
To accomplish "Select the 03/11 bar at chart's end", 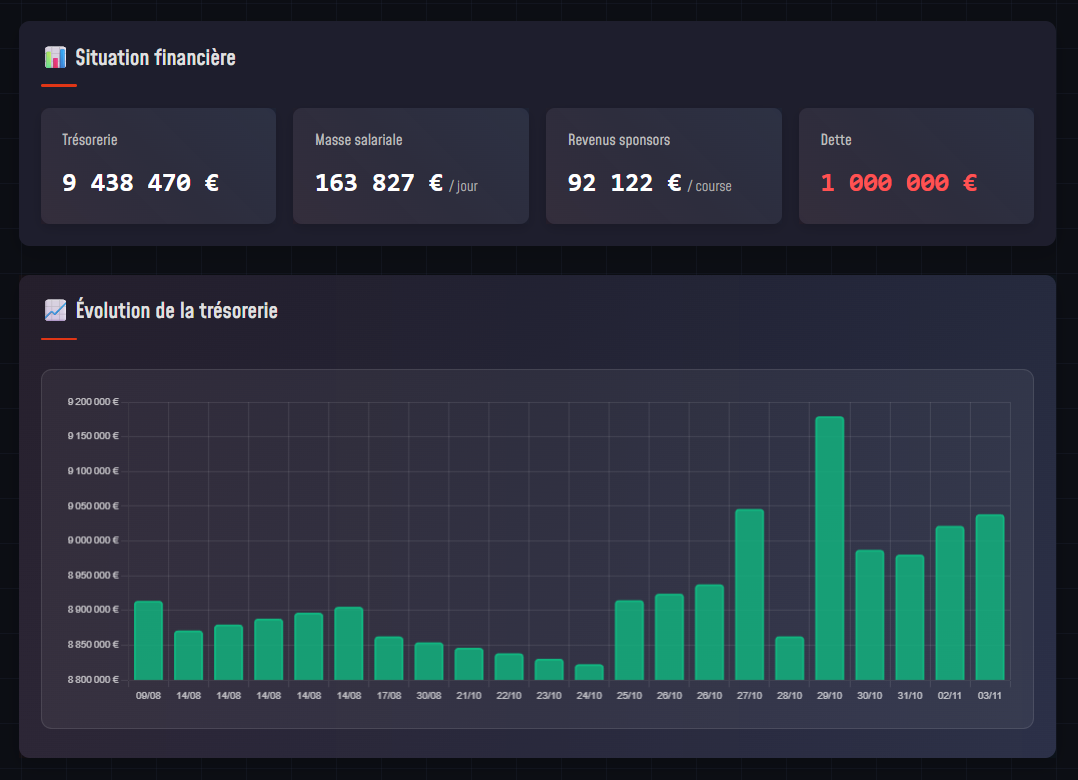I will tap(989, 597).
